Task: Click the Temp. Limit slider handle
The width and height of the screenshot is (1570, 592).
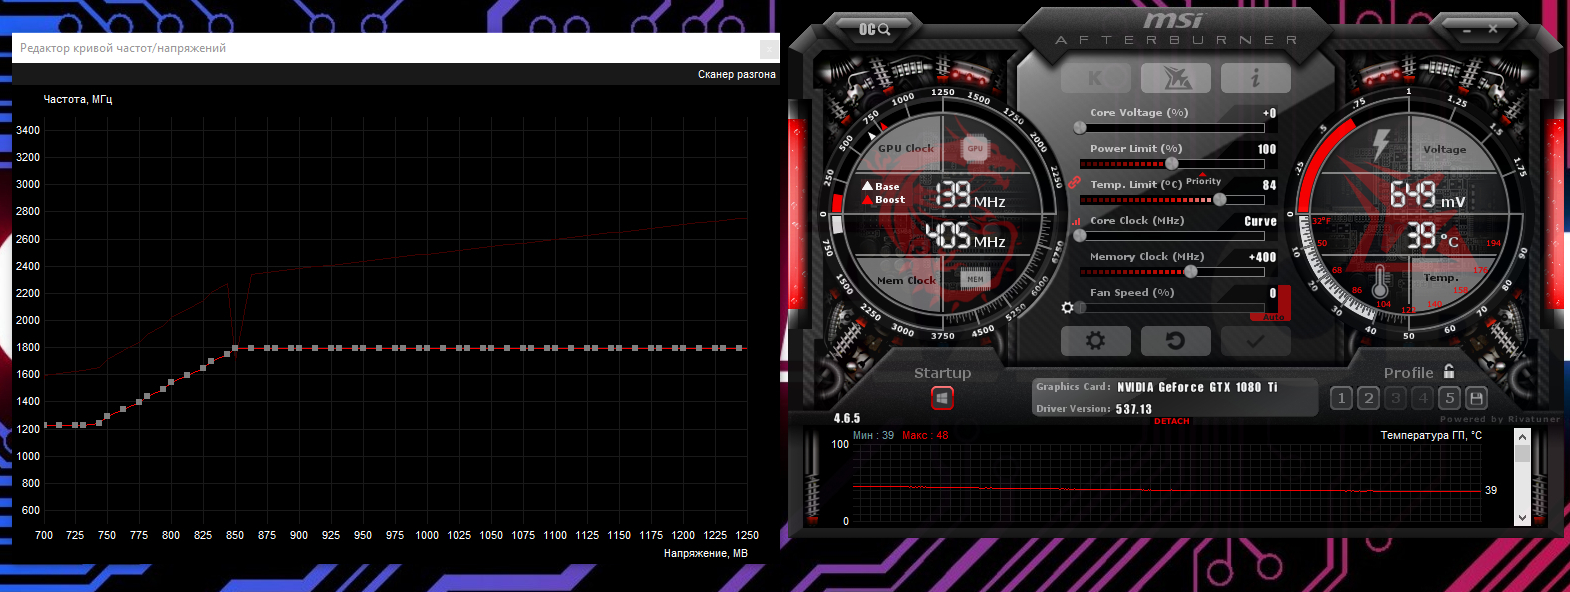Action: (1220, 199)
